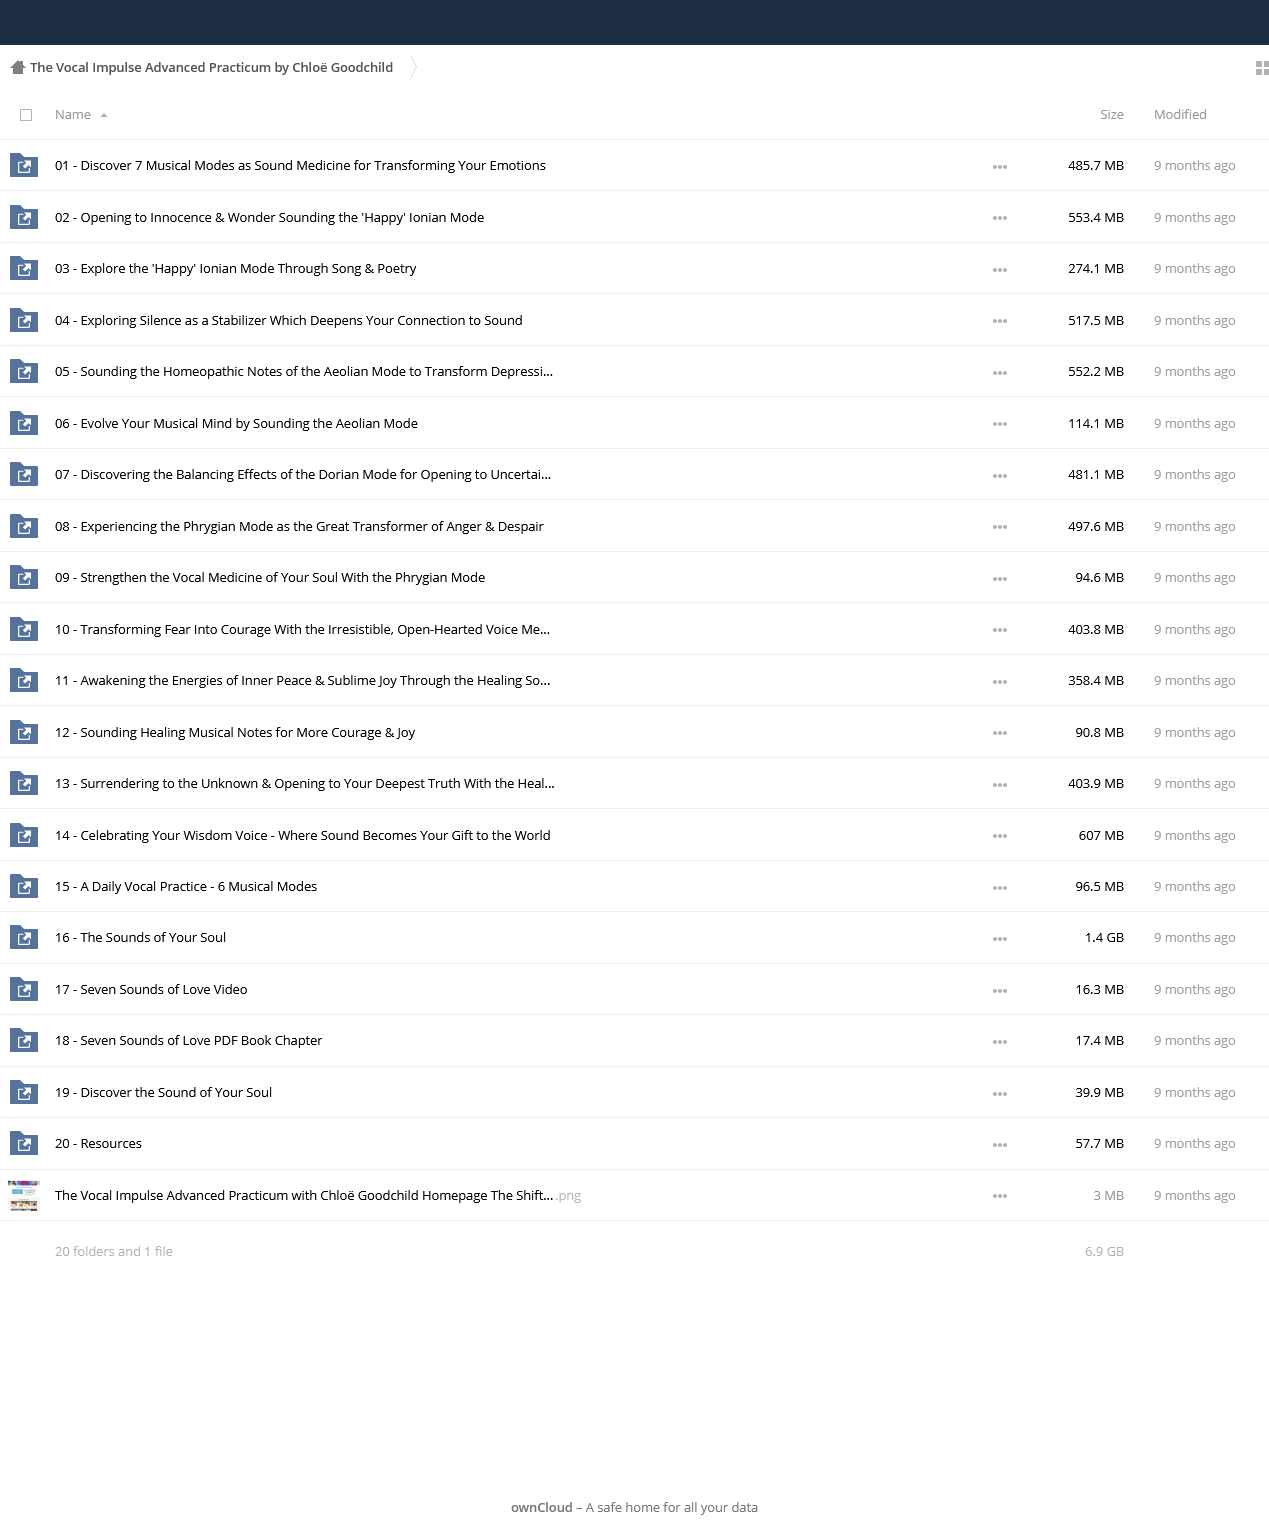Image resolution: width=1269 pixels, height=1538 pixels.
Task: Click the home icon in the breadcrumb
Action: [x=17, y=68]
